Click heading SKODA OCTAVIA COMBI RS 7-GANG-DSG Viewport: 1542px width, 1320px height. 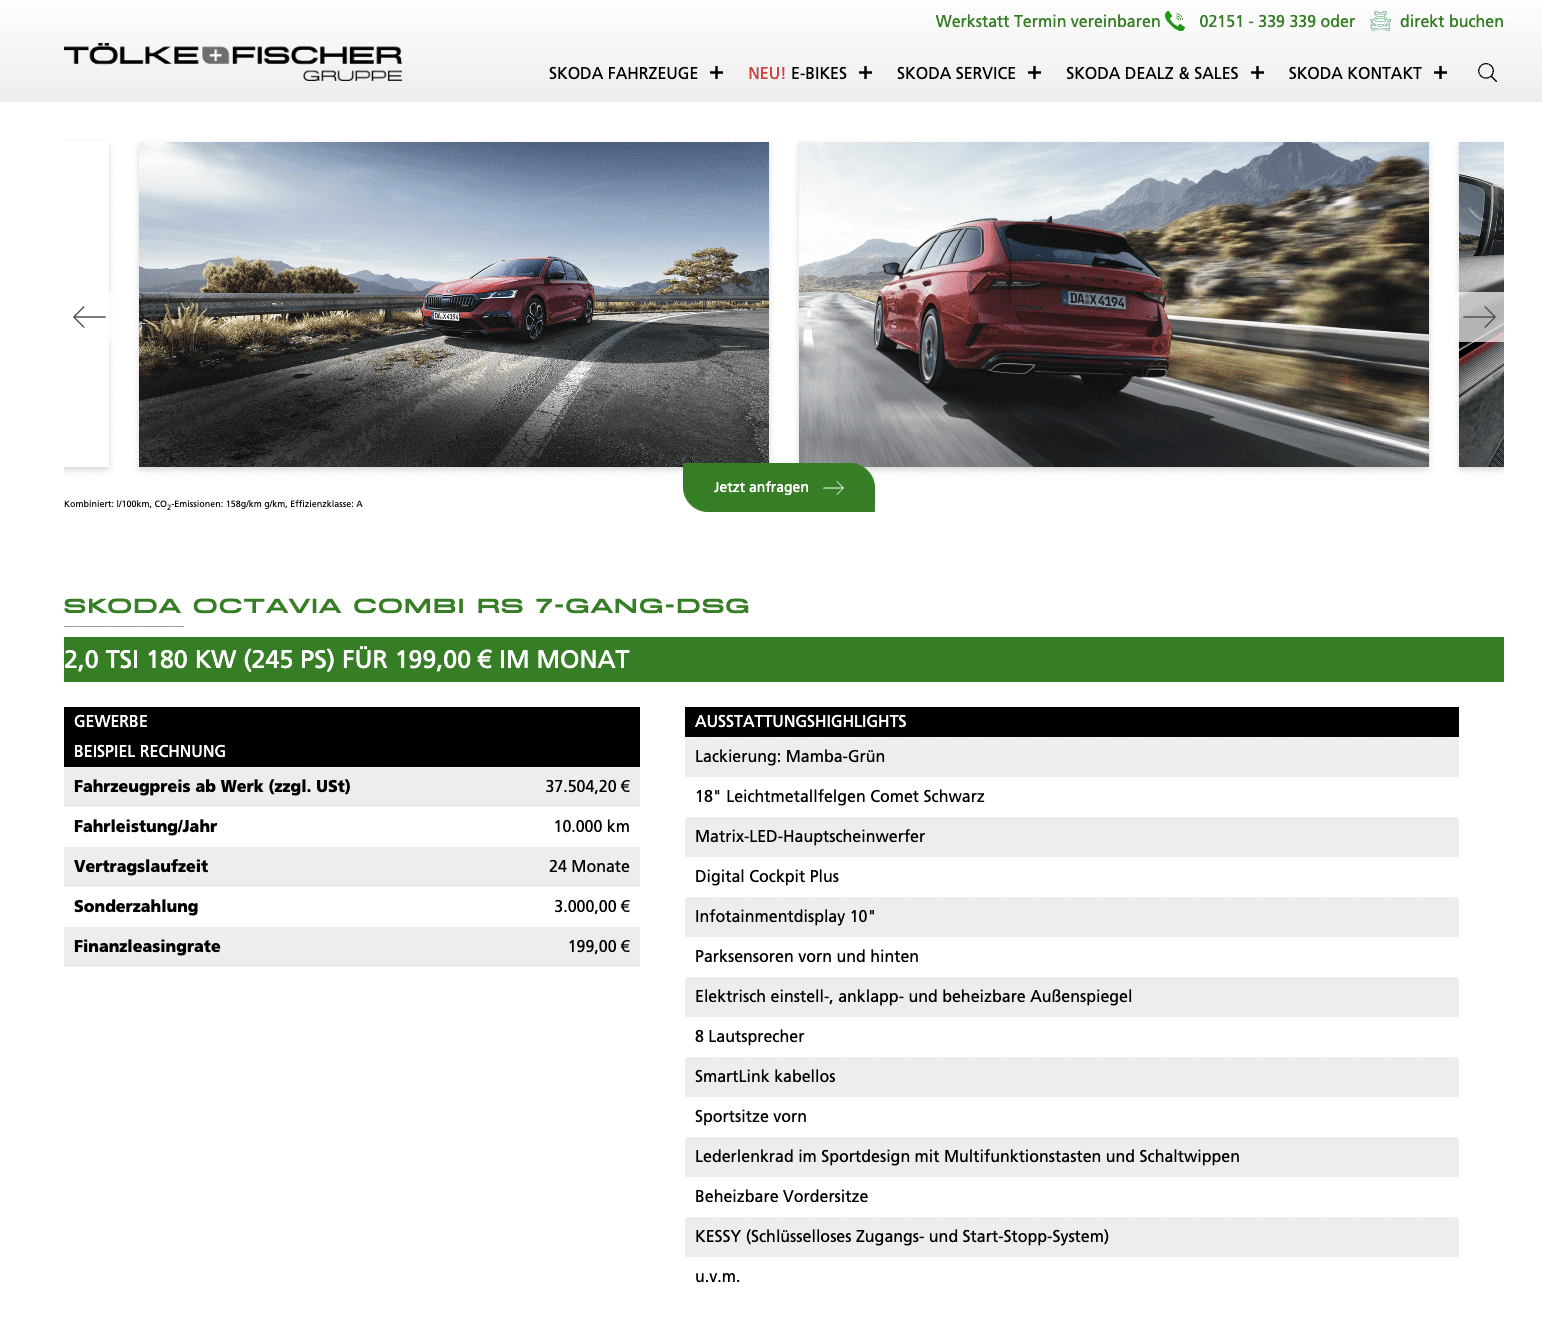(406, 606)
